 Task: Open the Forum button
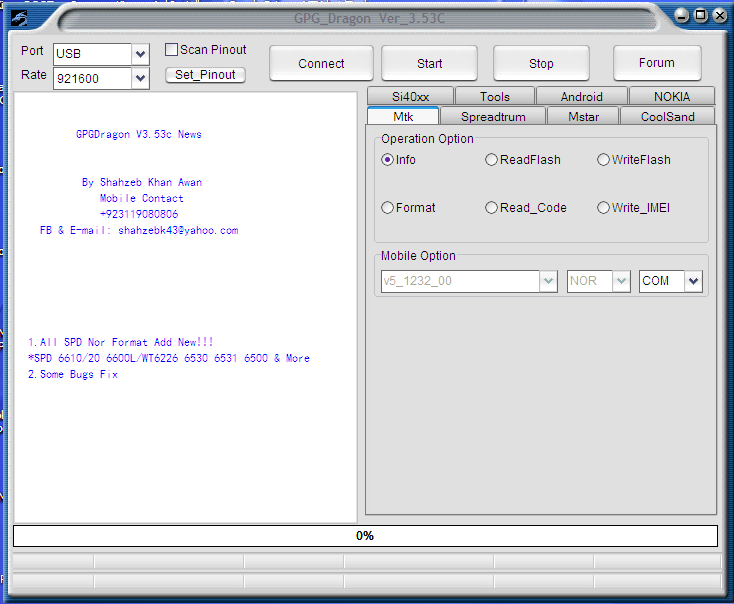[x=657, y=63]
